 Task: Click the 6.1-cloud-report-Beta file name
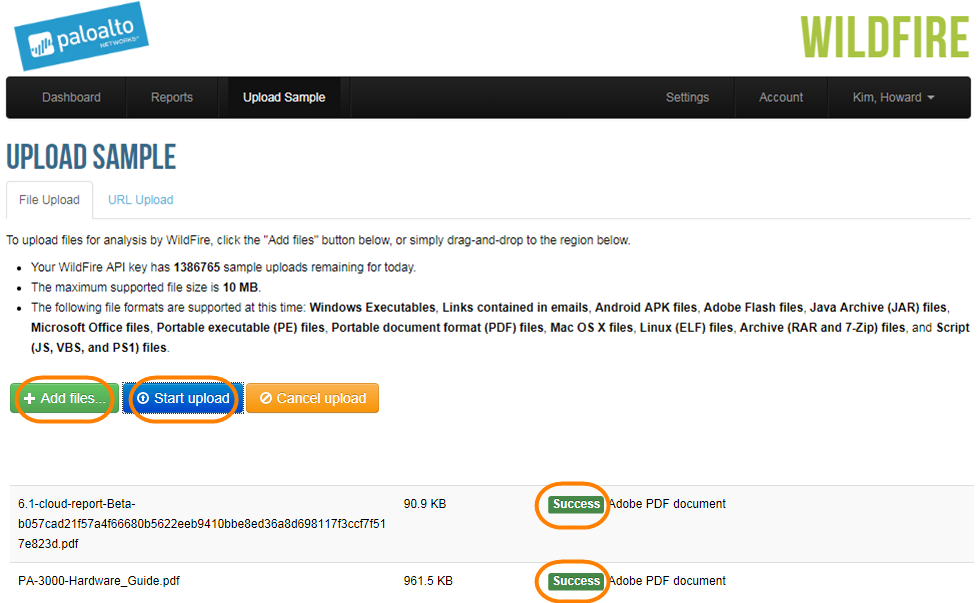(x=201, y=524)
